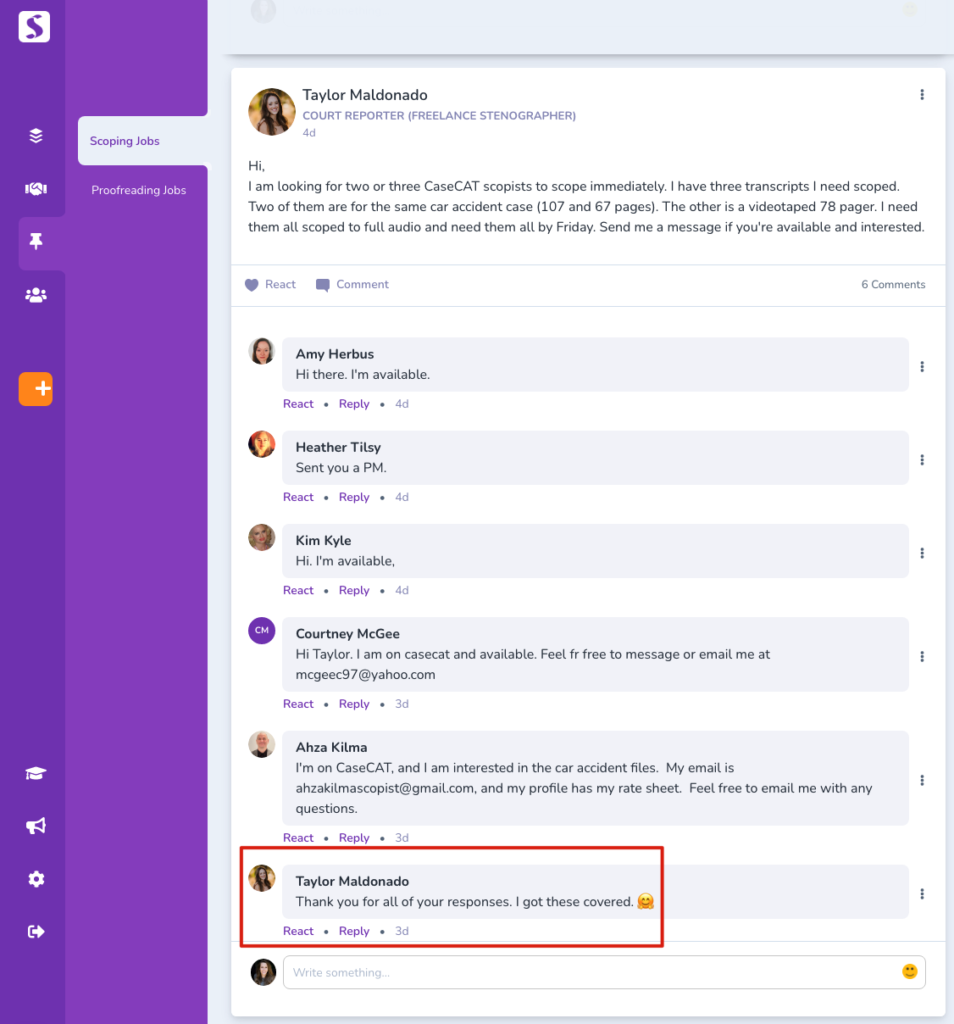The width and height of the screenshot is (954, 1024).
Task: Open Taylor Maldonado's post options menu
Action: click(x=922, y=95)
